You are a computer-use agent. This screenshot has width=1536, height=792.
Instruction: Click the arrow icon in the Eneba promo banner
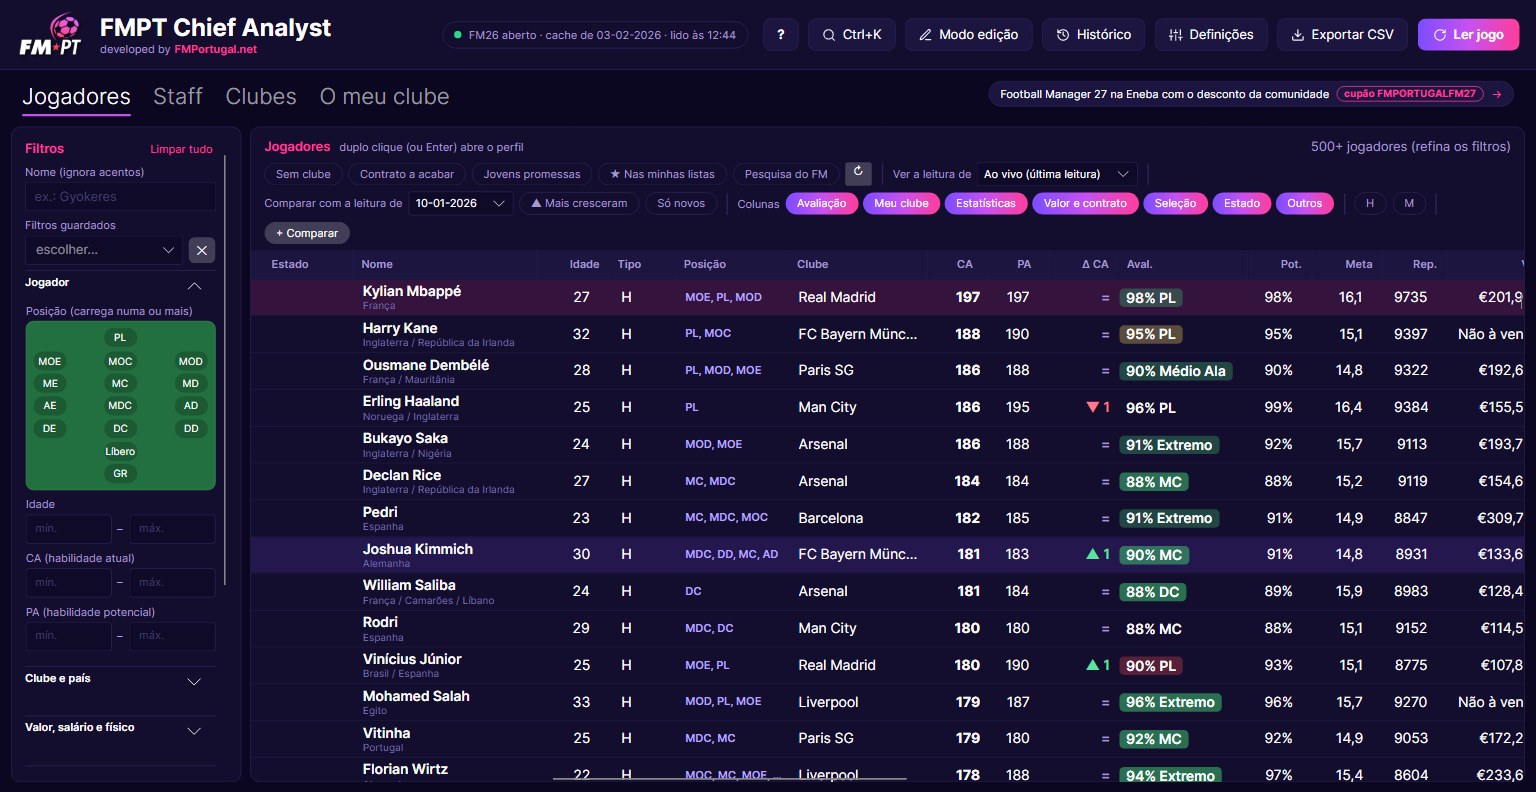[x=1497, y=94]
